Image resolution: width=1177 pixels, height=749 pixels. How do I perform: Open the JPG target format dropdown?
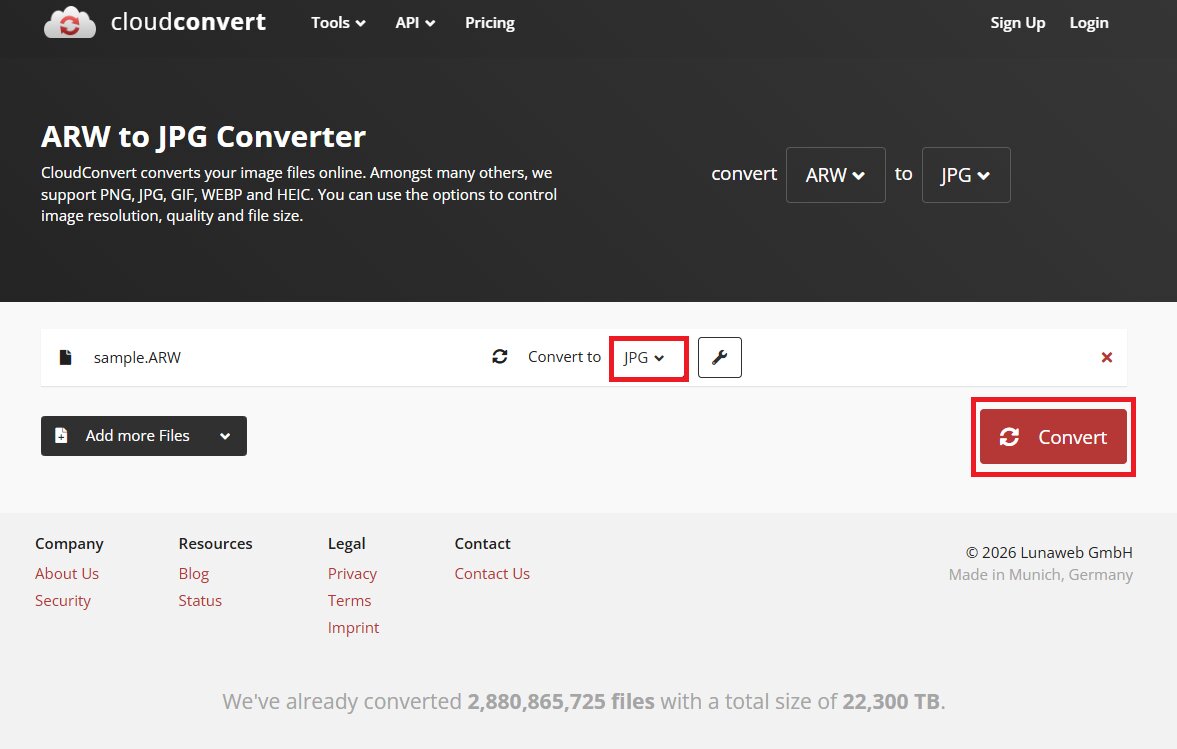(x=965, y=174)
